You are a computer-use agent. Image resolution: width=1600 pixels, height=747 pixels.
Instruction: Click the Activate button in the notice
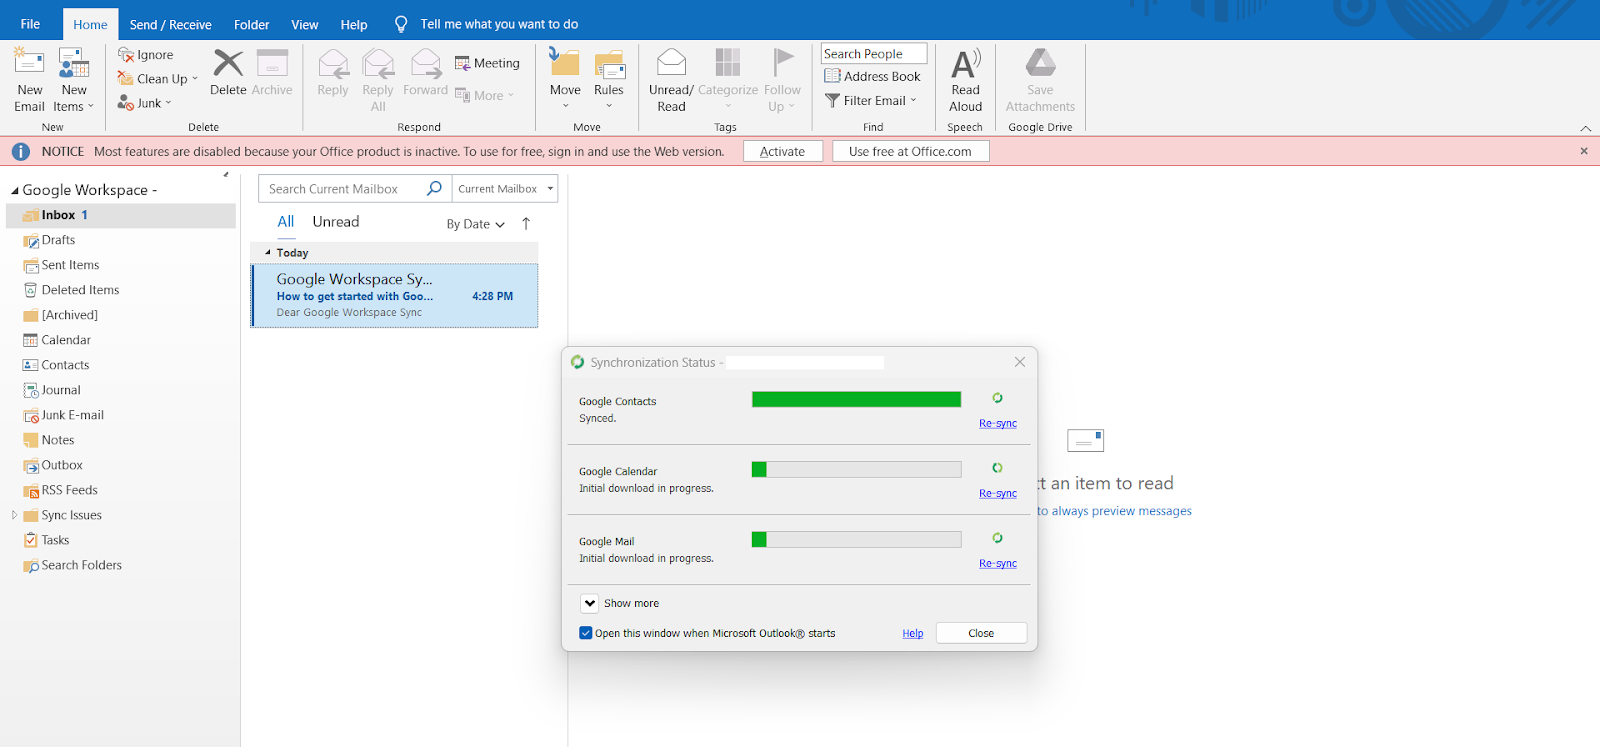coord(783,151)
